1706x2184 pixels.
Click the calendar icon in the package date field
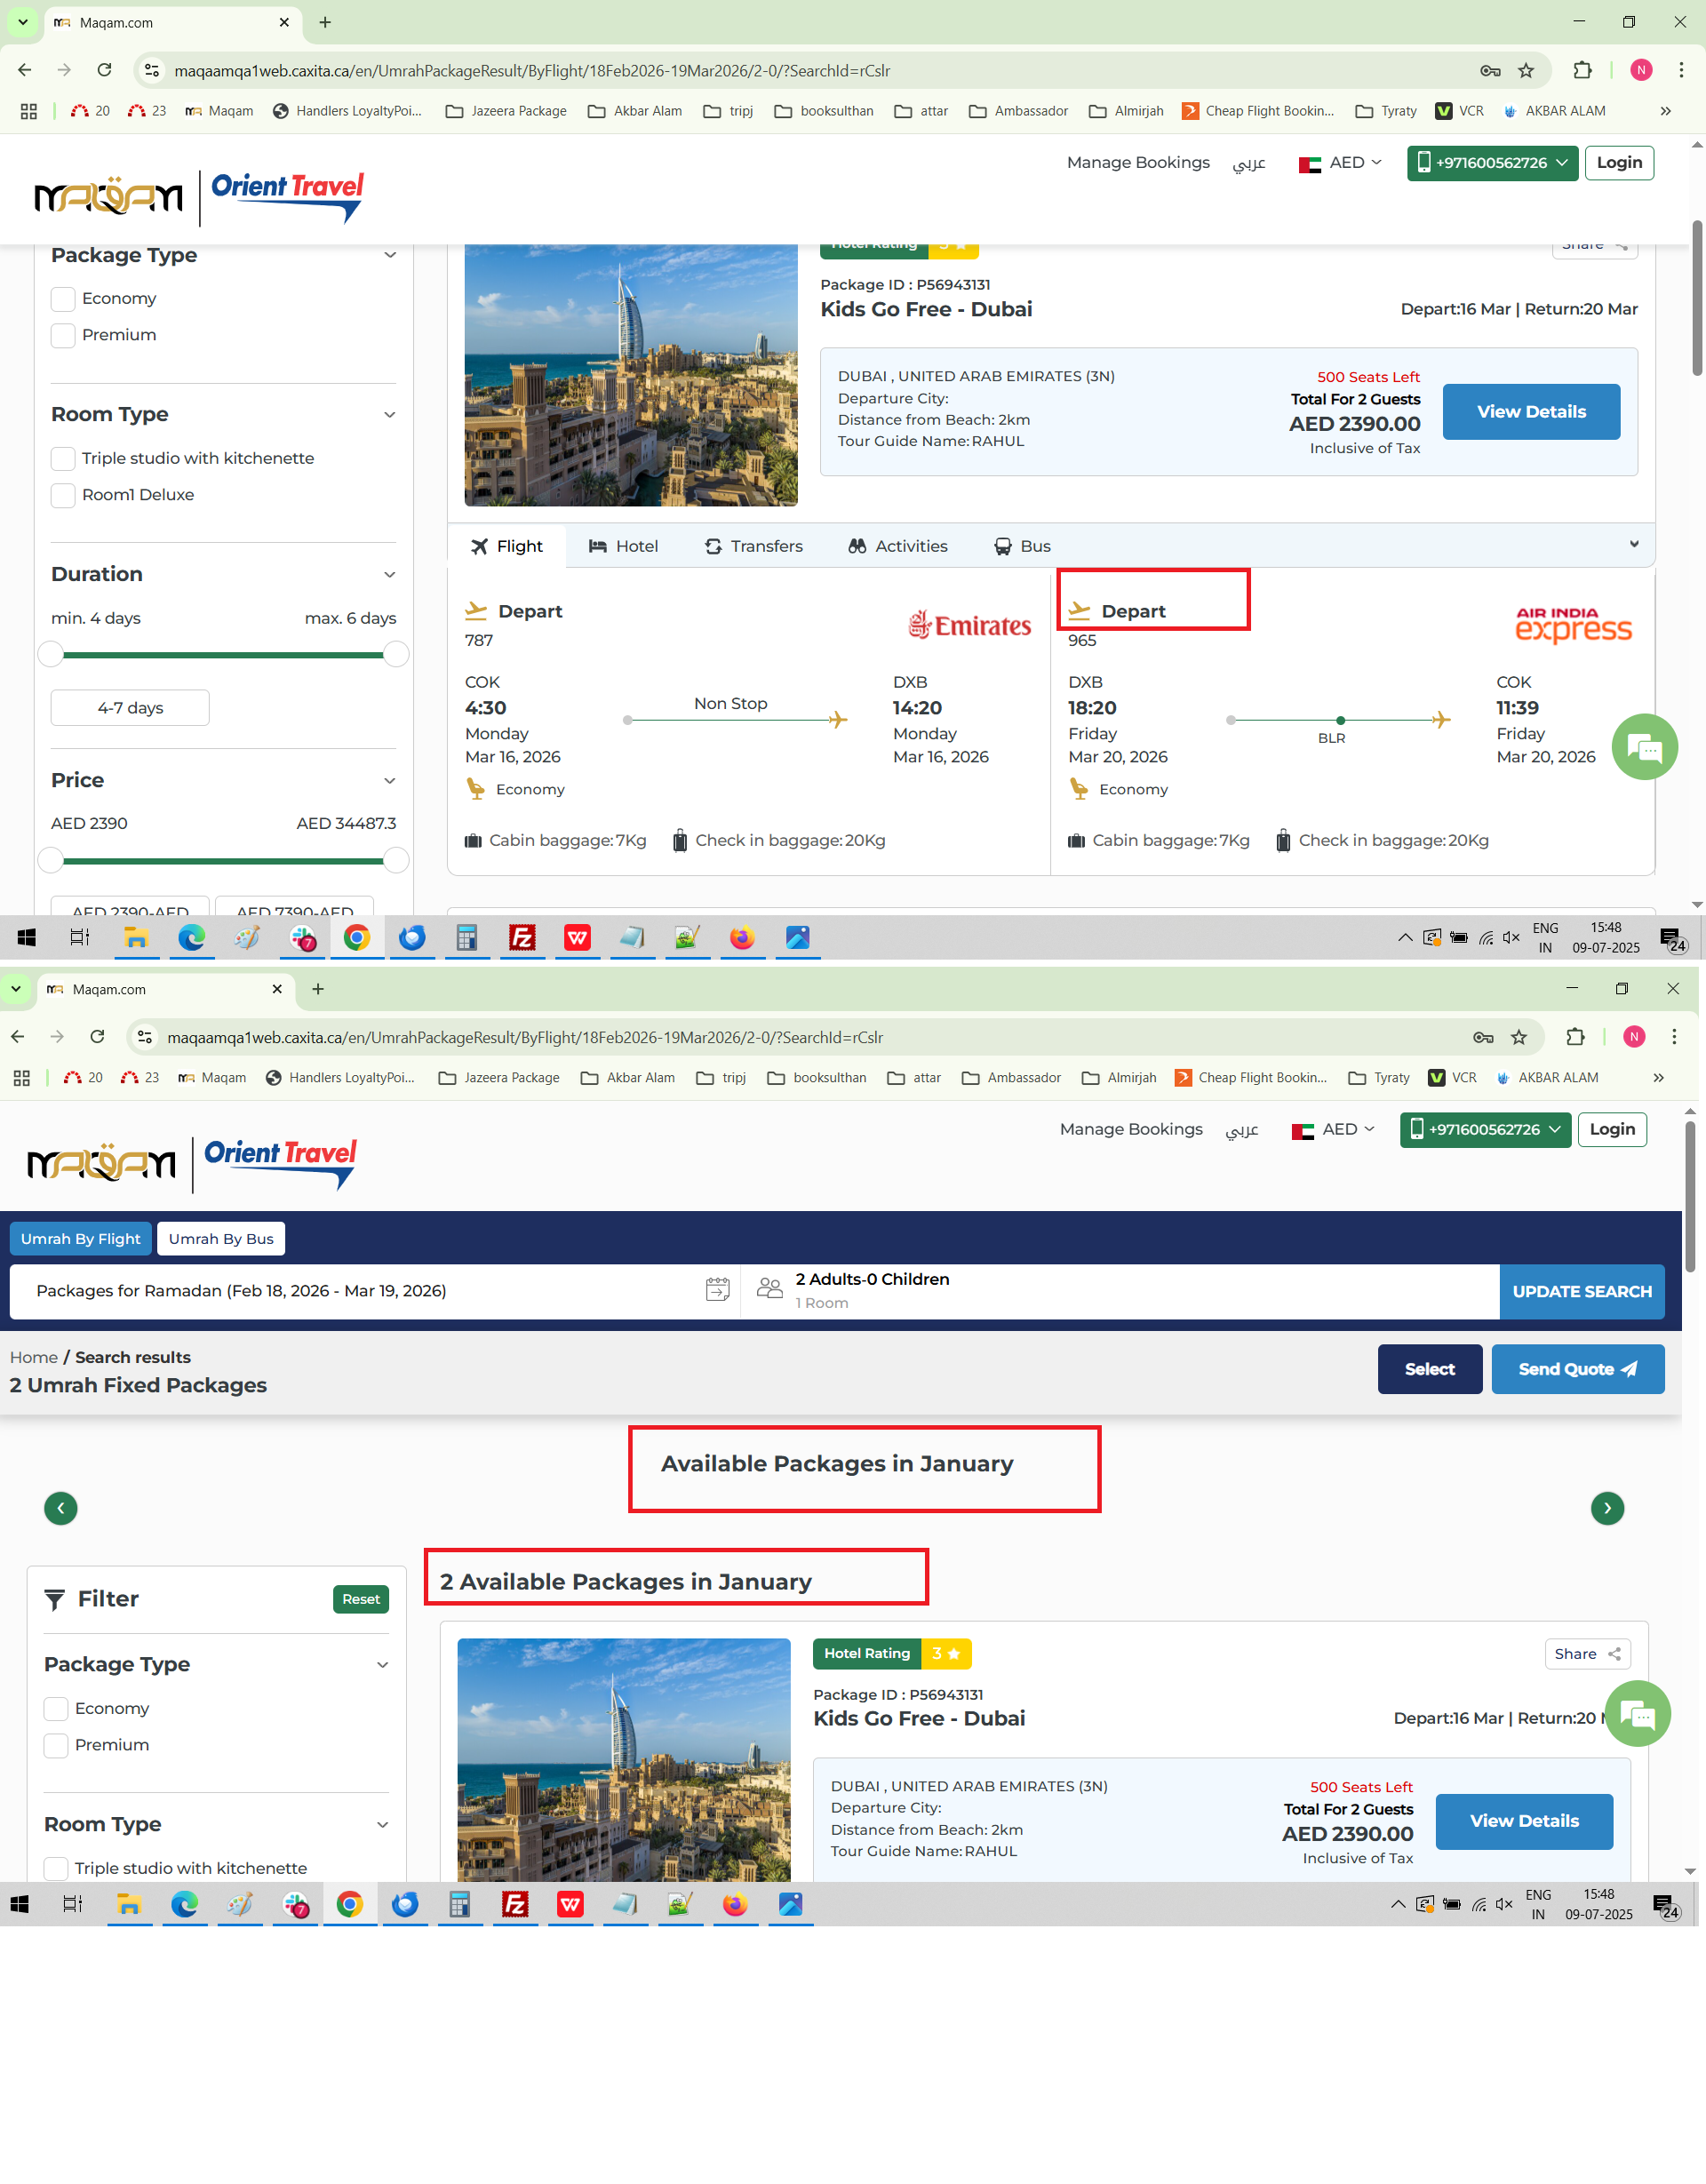tap(717, 1290)
